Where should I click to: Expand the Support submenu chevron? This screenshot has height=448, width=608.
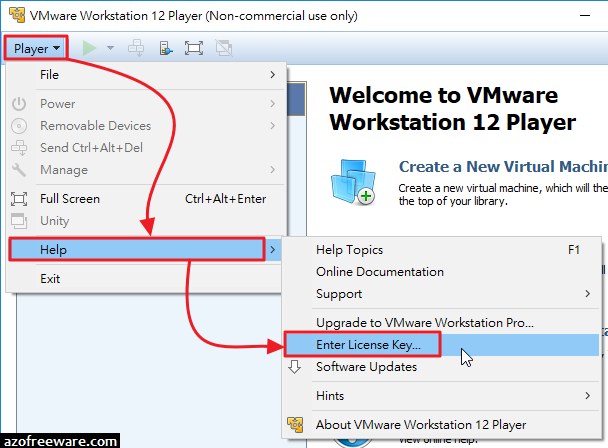[588, 294]
